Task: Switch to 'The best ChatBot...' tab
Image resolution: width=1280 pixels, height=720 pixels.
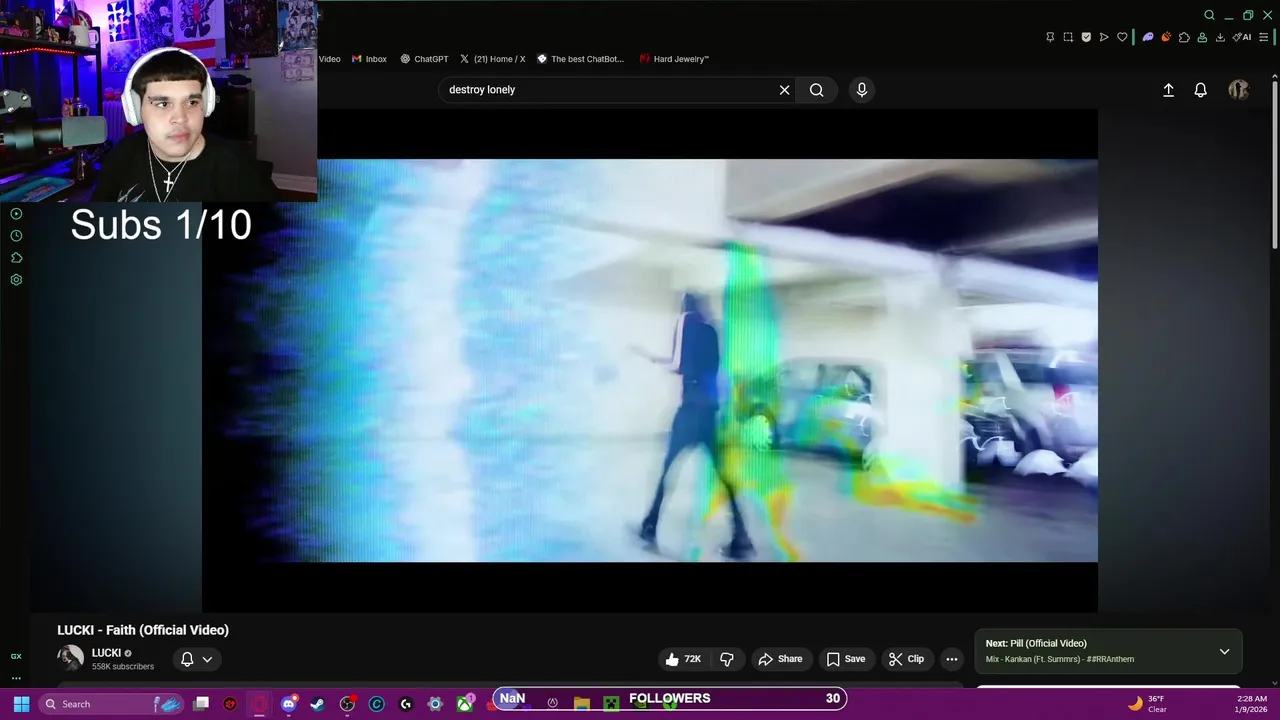Action: click(580, 59)
